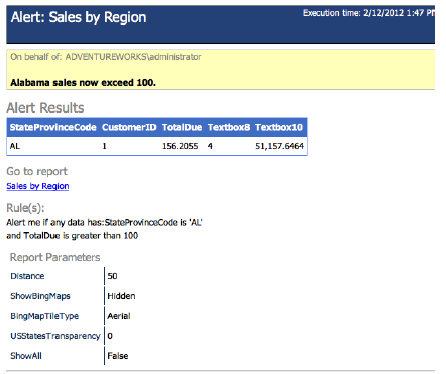Click the Rule(s) description text
The image size is (446, 374).
tap(105, 229)
